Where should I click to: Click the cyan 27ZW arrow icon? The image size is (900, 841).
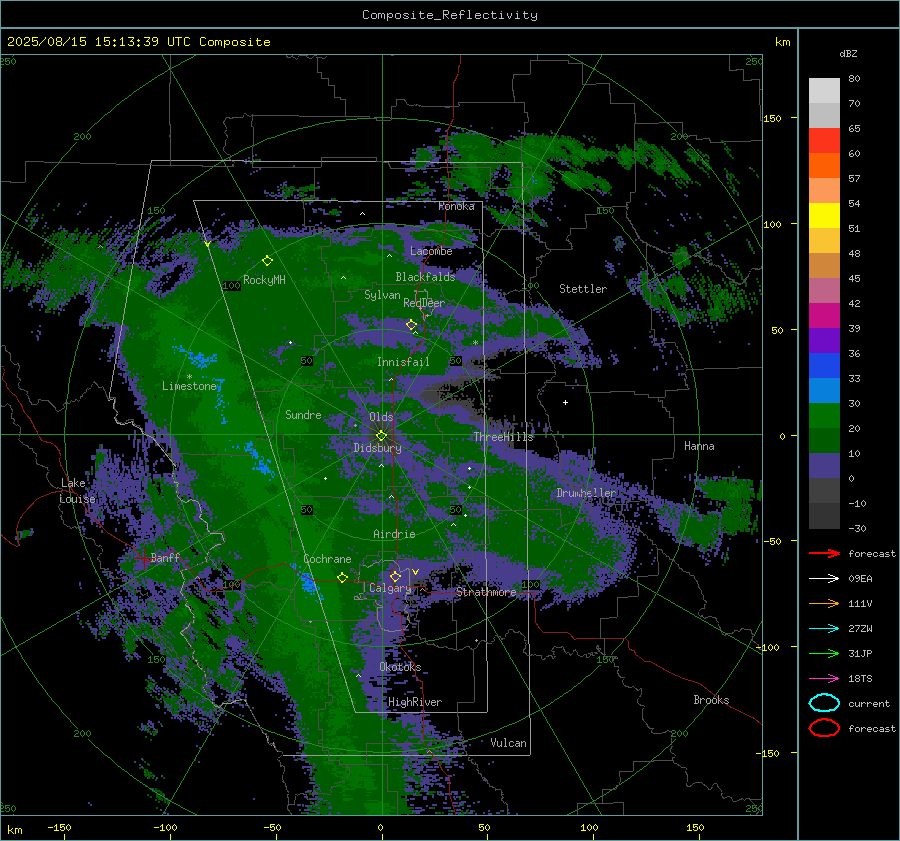824,629
